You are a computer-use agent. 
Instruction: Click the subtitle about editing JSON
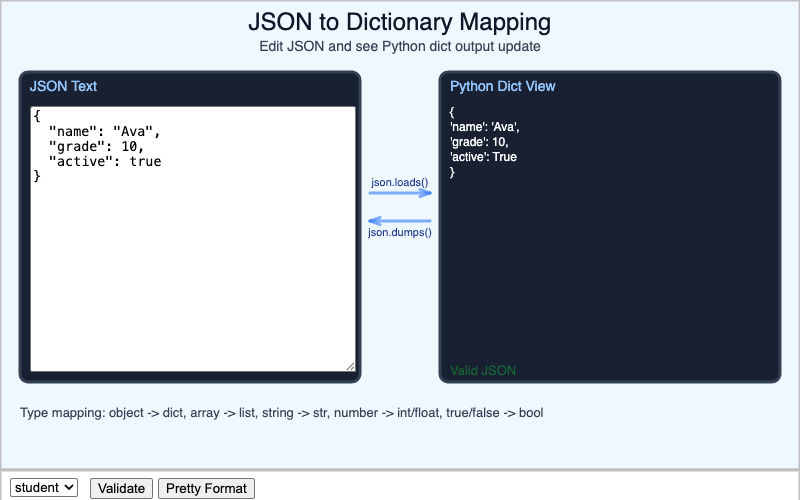tap(399, 46)
